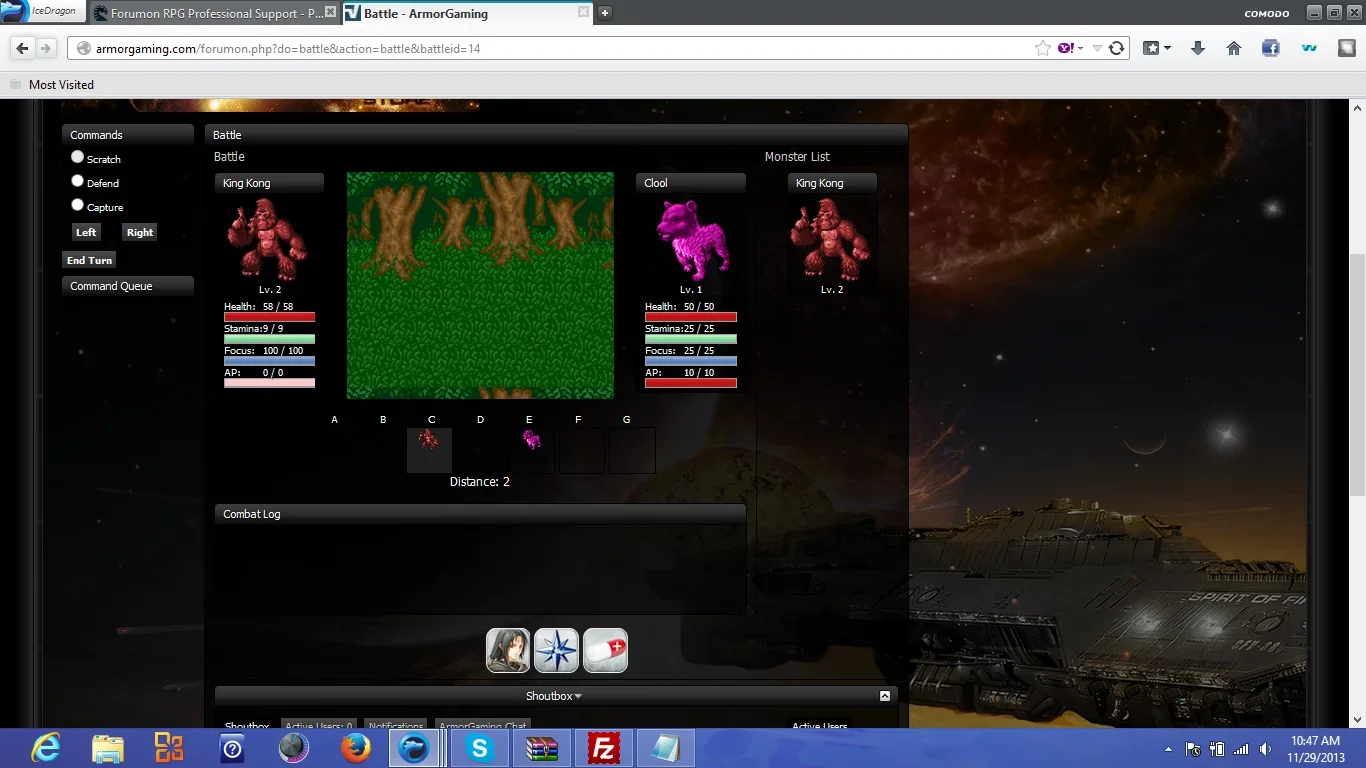
Task: Click the pink Clool enemy sprite
Action: (691, 240)
